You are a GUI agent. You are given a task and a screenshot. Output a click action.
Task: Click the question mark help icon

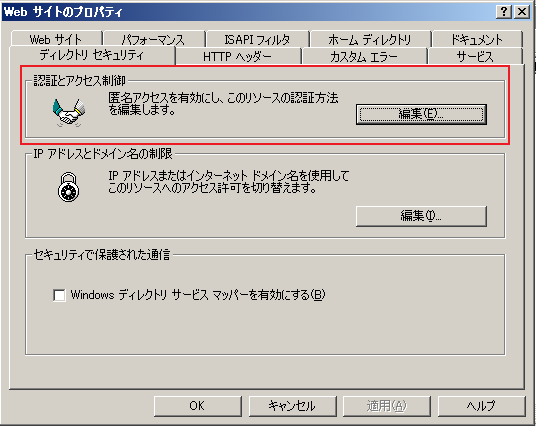point(504,12)
